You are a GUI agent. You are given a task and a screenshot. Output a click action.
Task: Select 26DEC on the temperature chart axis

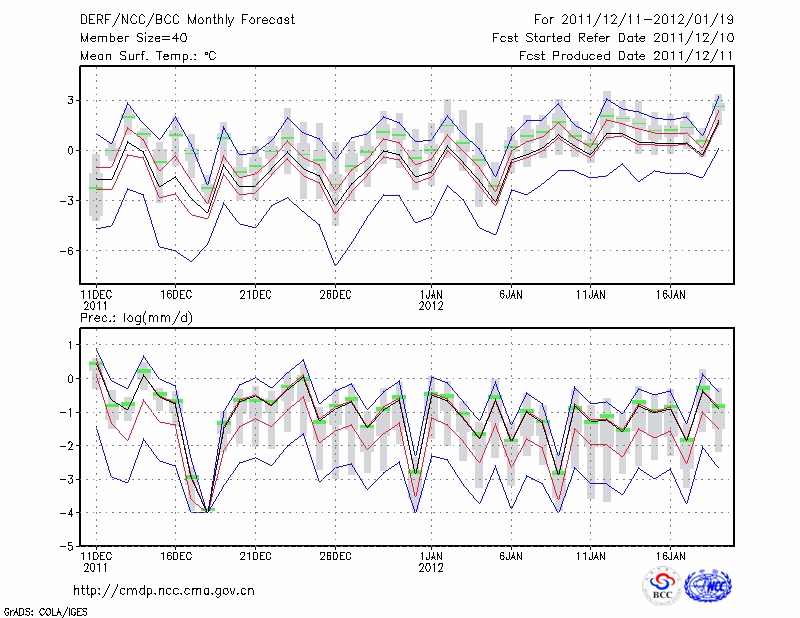335,294
